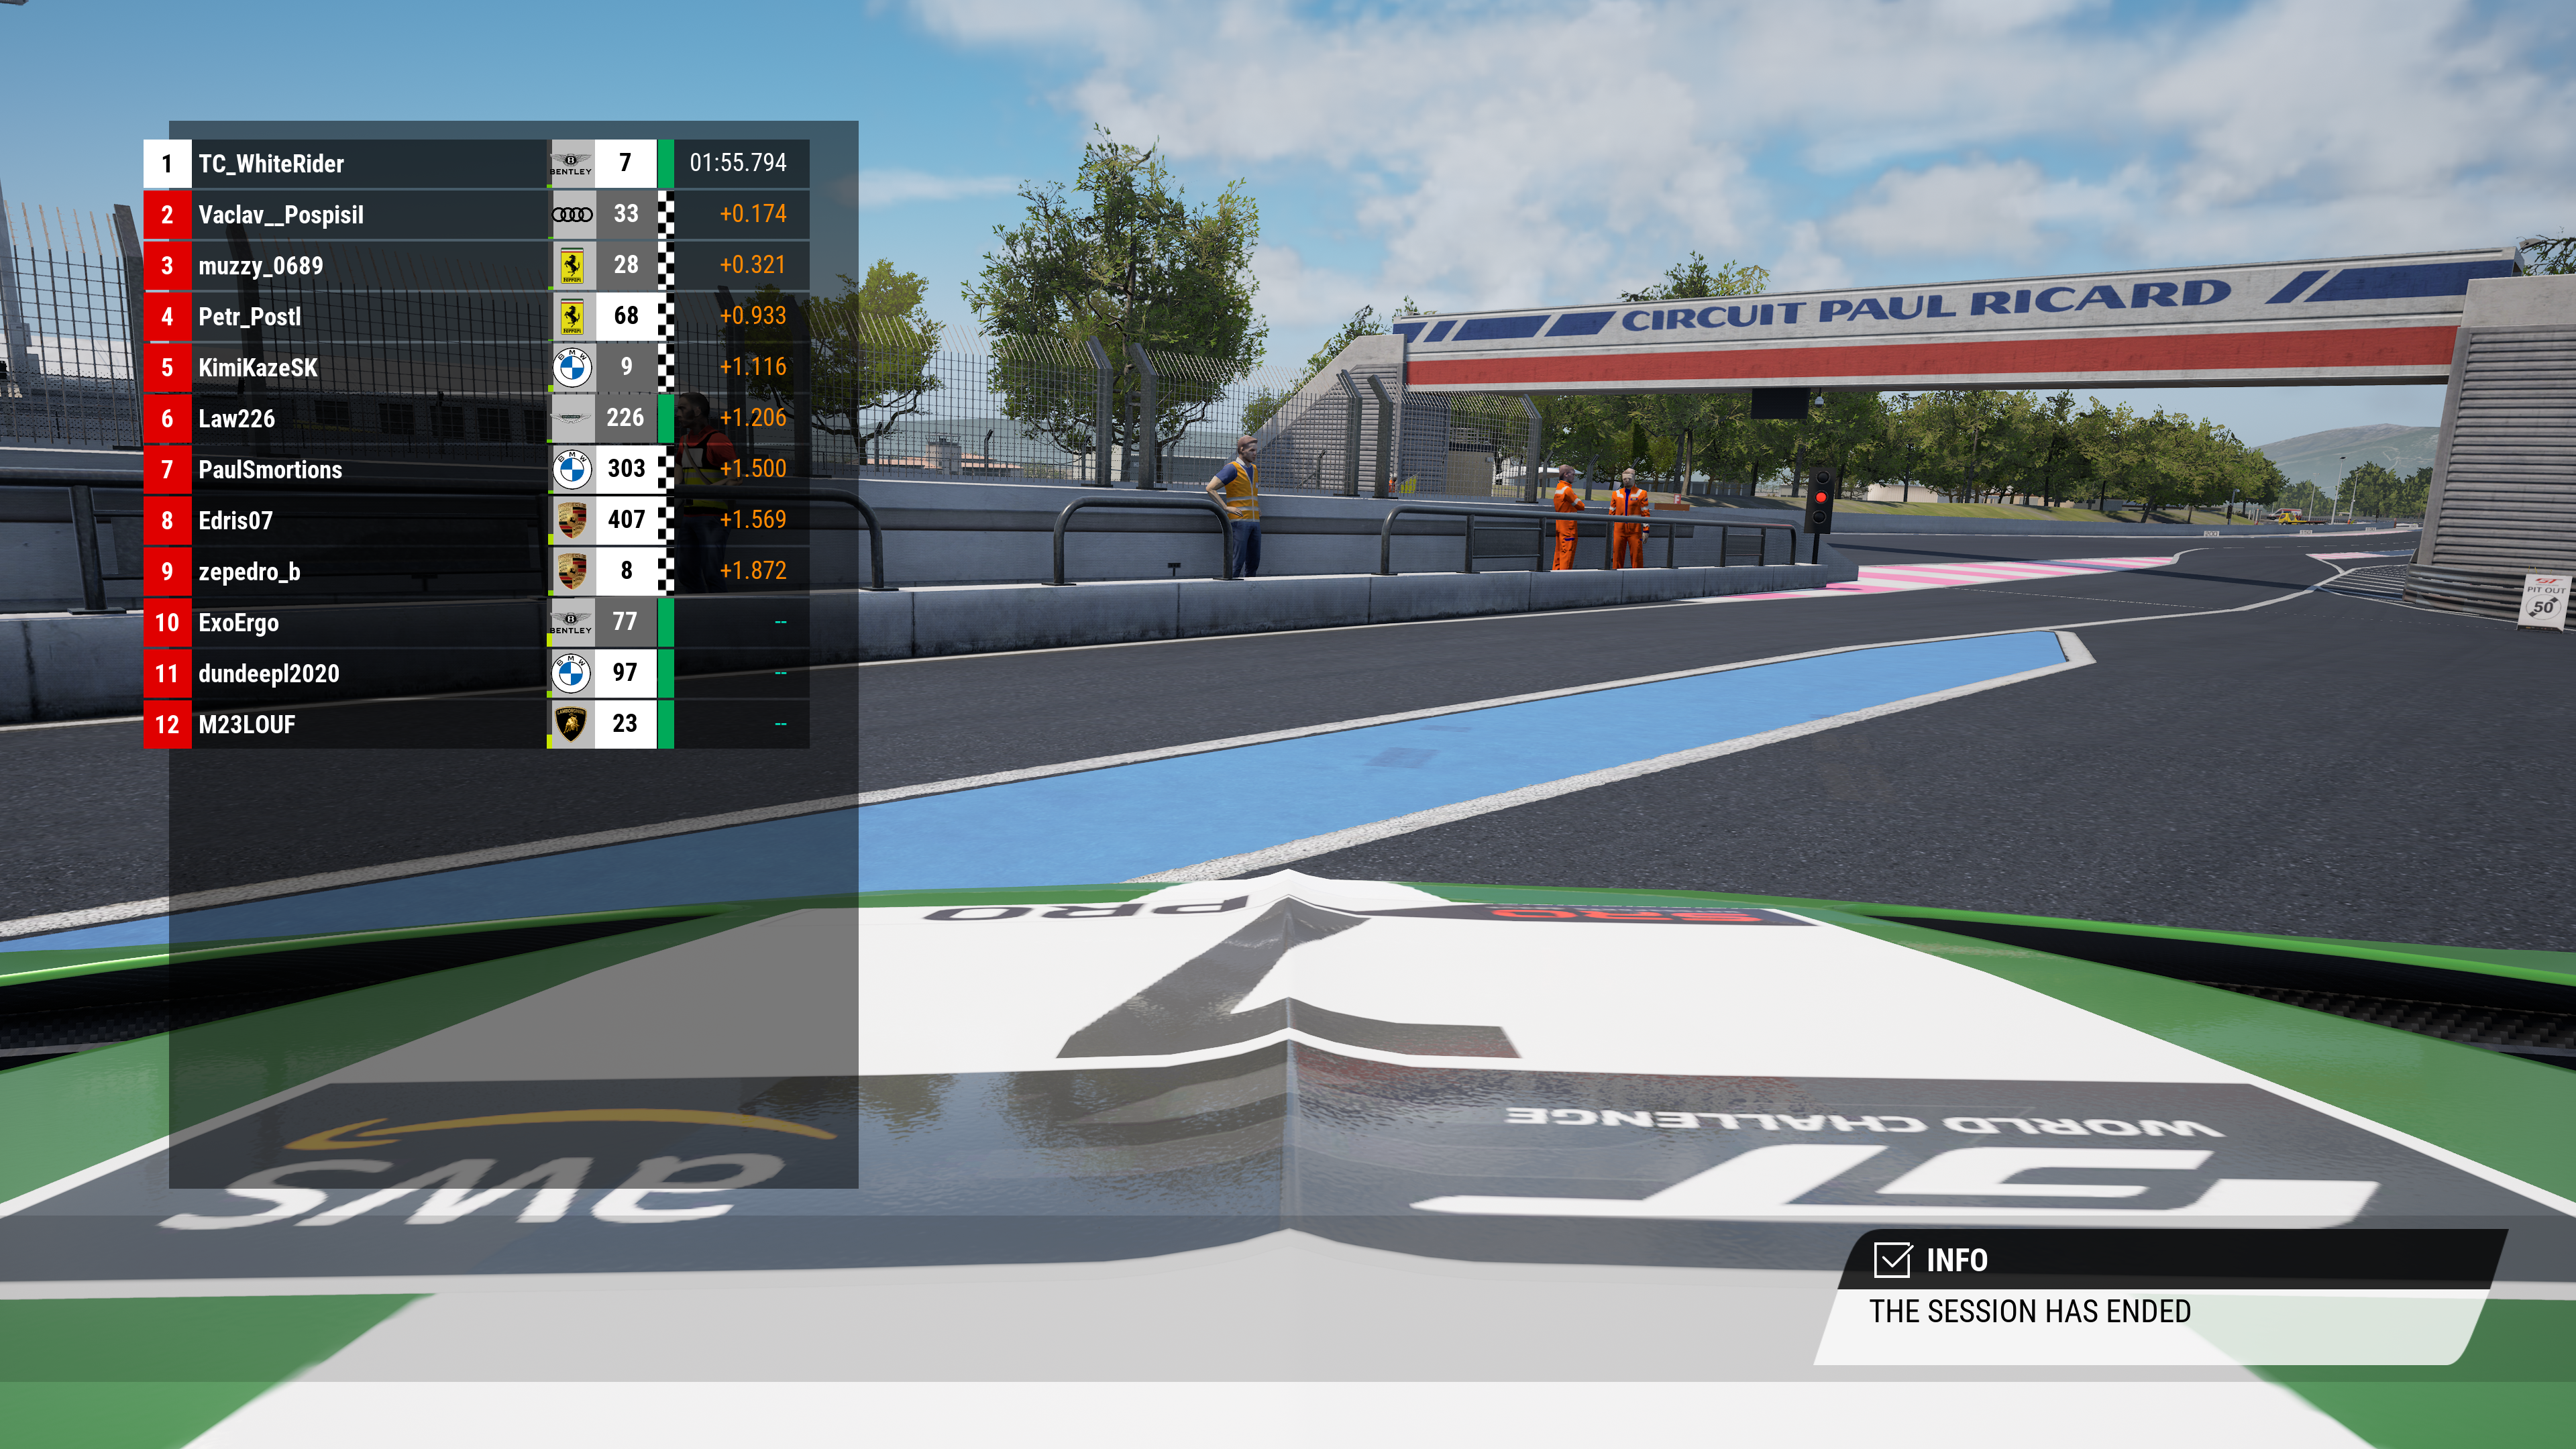Select driver name TC_WhiteRider
This screenshot has height=1449, width=2576.
271,164
